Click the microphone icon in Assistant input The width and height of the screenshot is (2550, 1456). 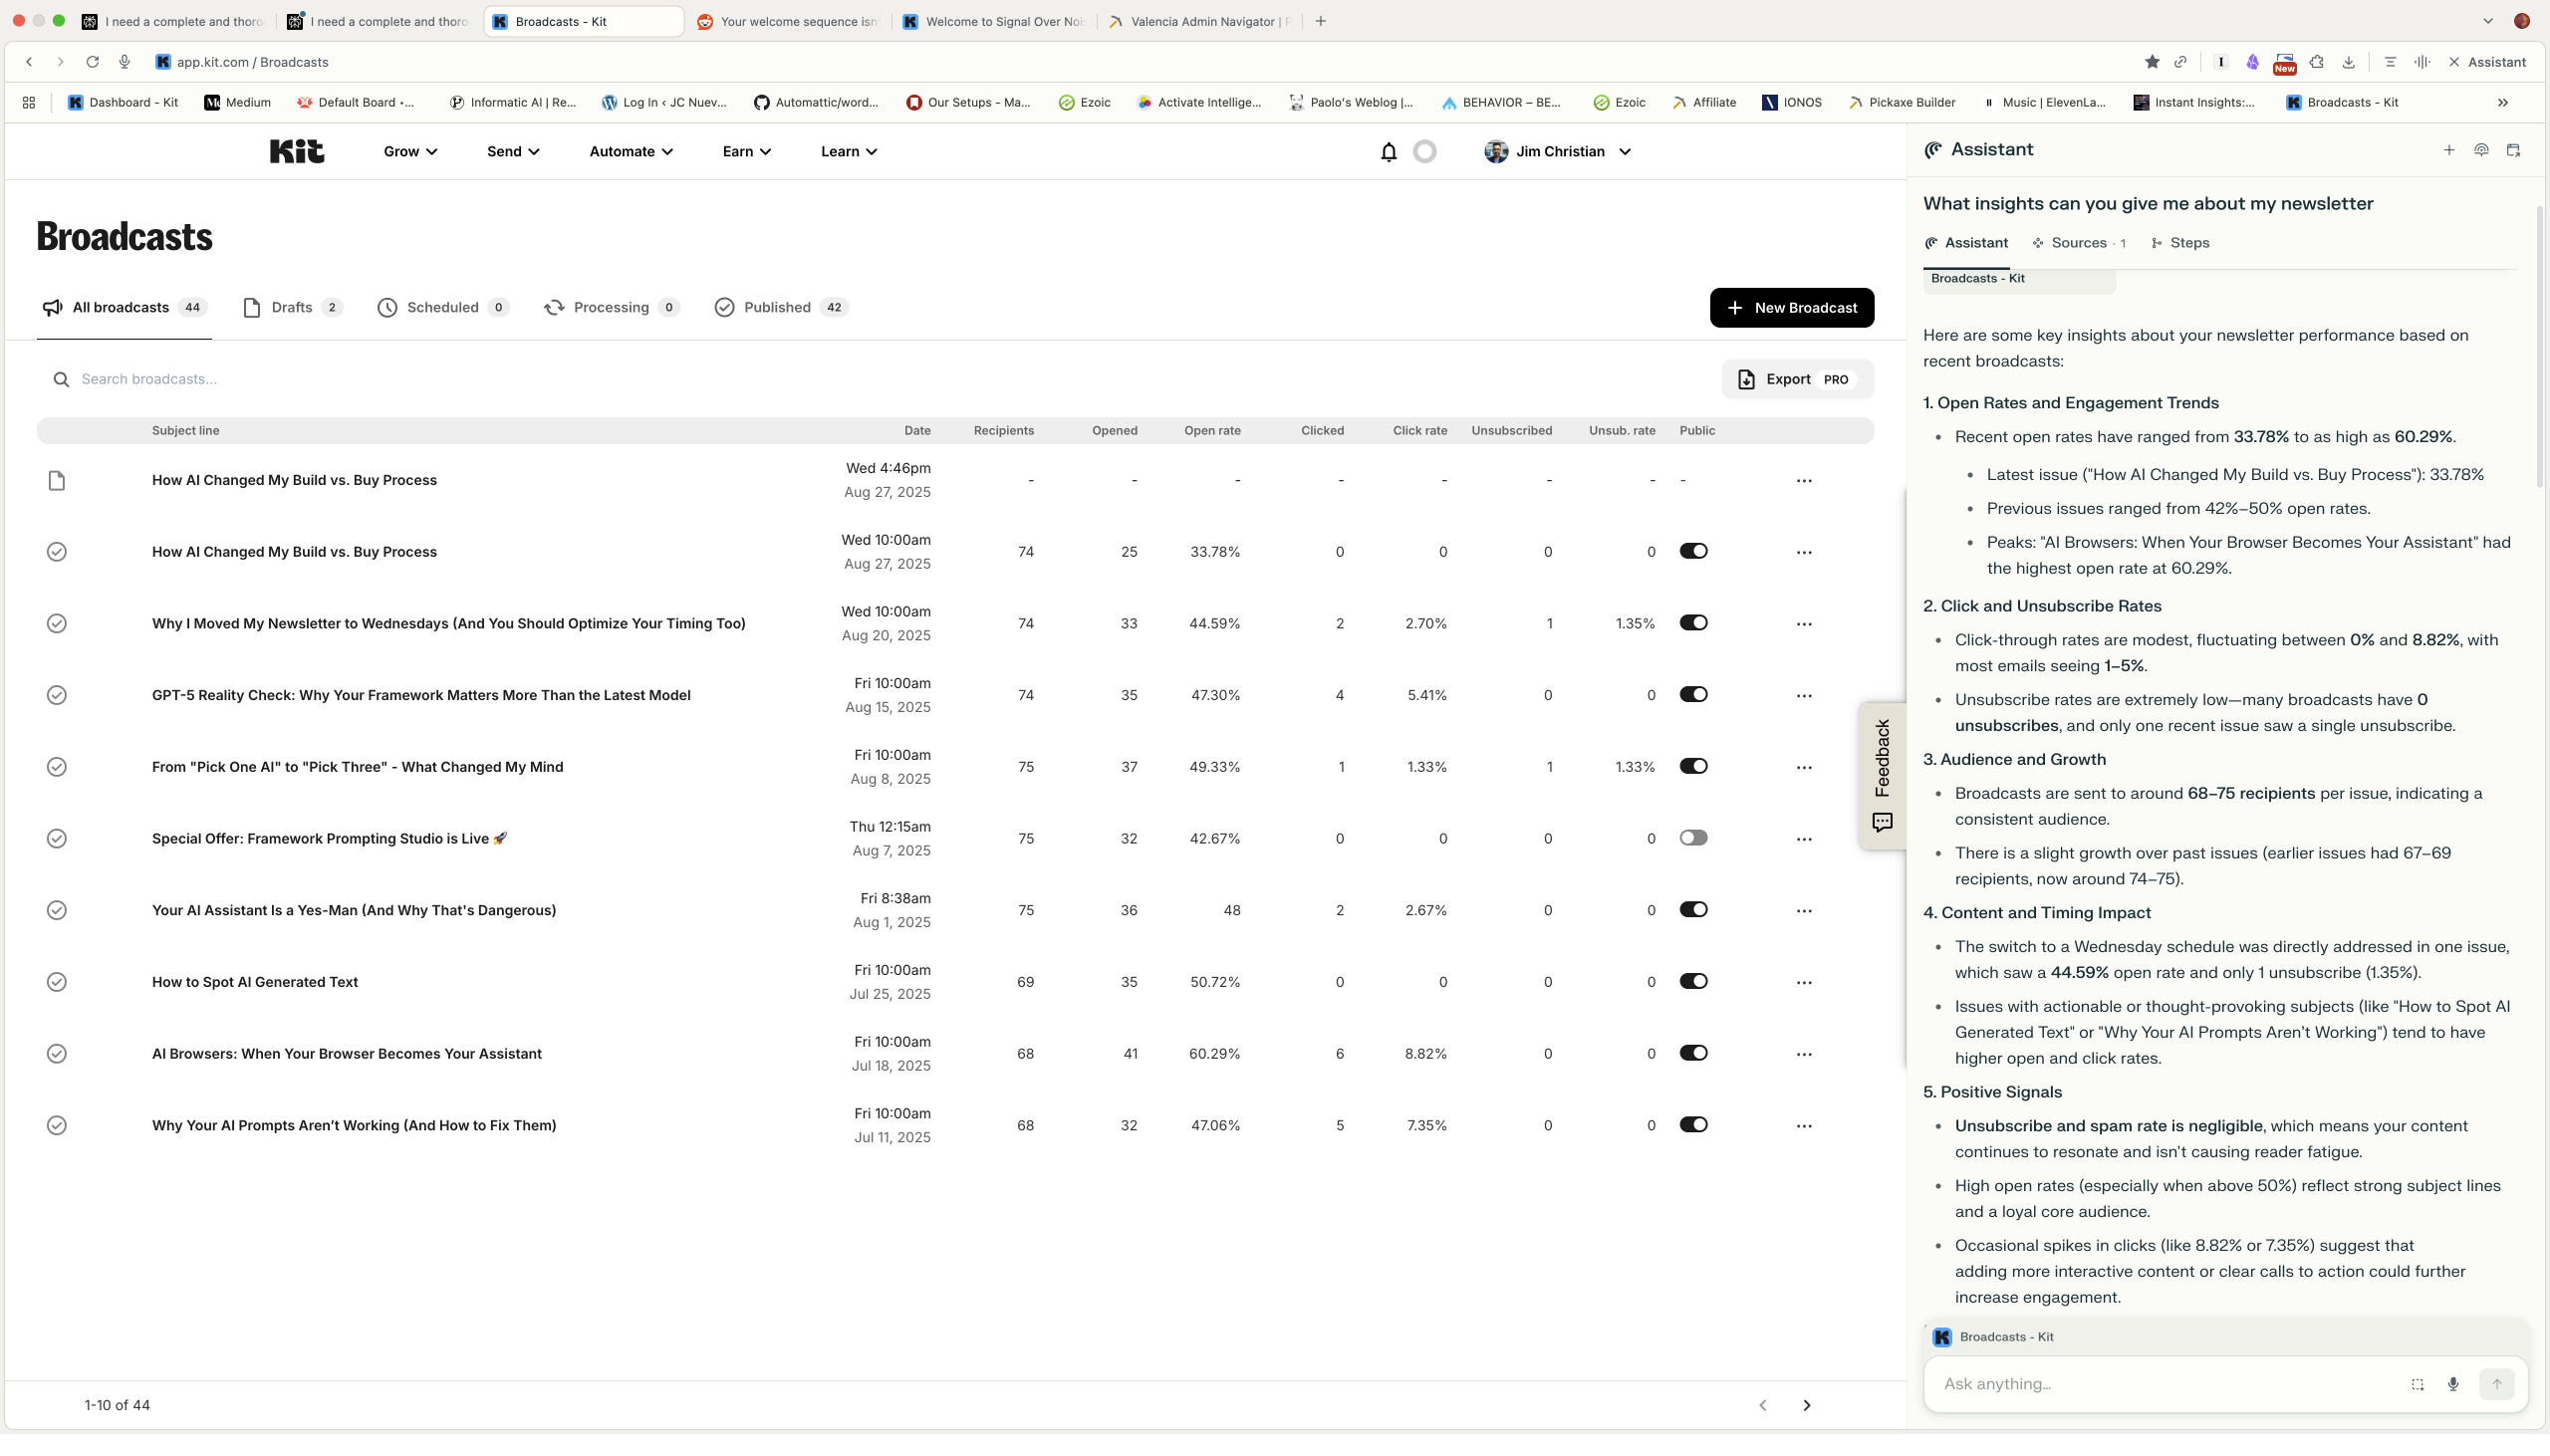pos(2452,1384)
